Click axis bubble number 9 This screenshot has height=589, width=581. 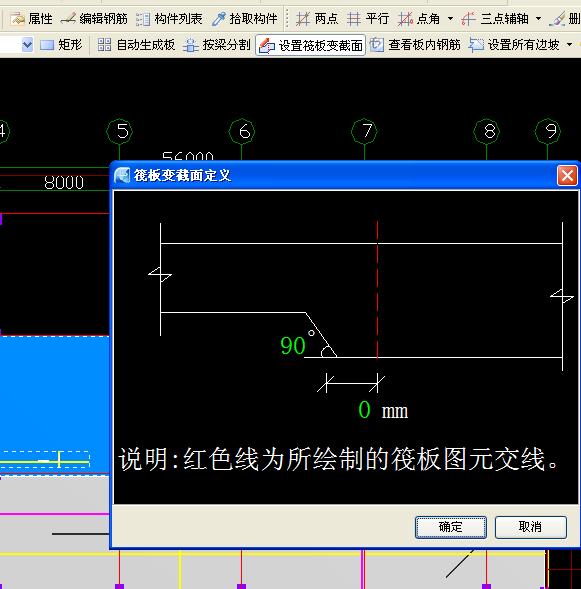[x=548, y=131]
